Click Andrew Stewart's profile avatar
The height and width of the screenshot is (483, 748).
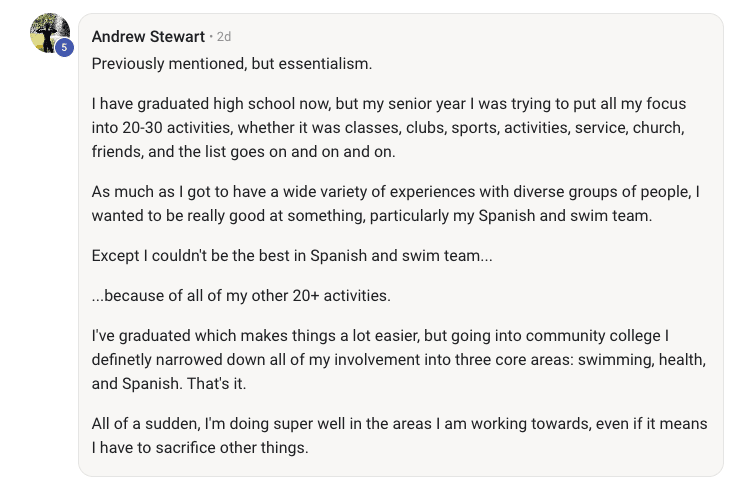[x=48, y=32]
